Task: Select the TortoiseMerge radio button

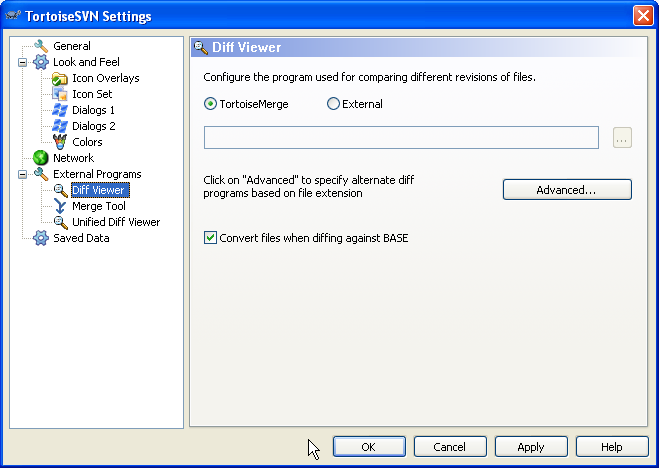Action: click(x=210, y=104)
